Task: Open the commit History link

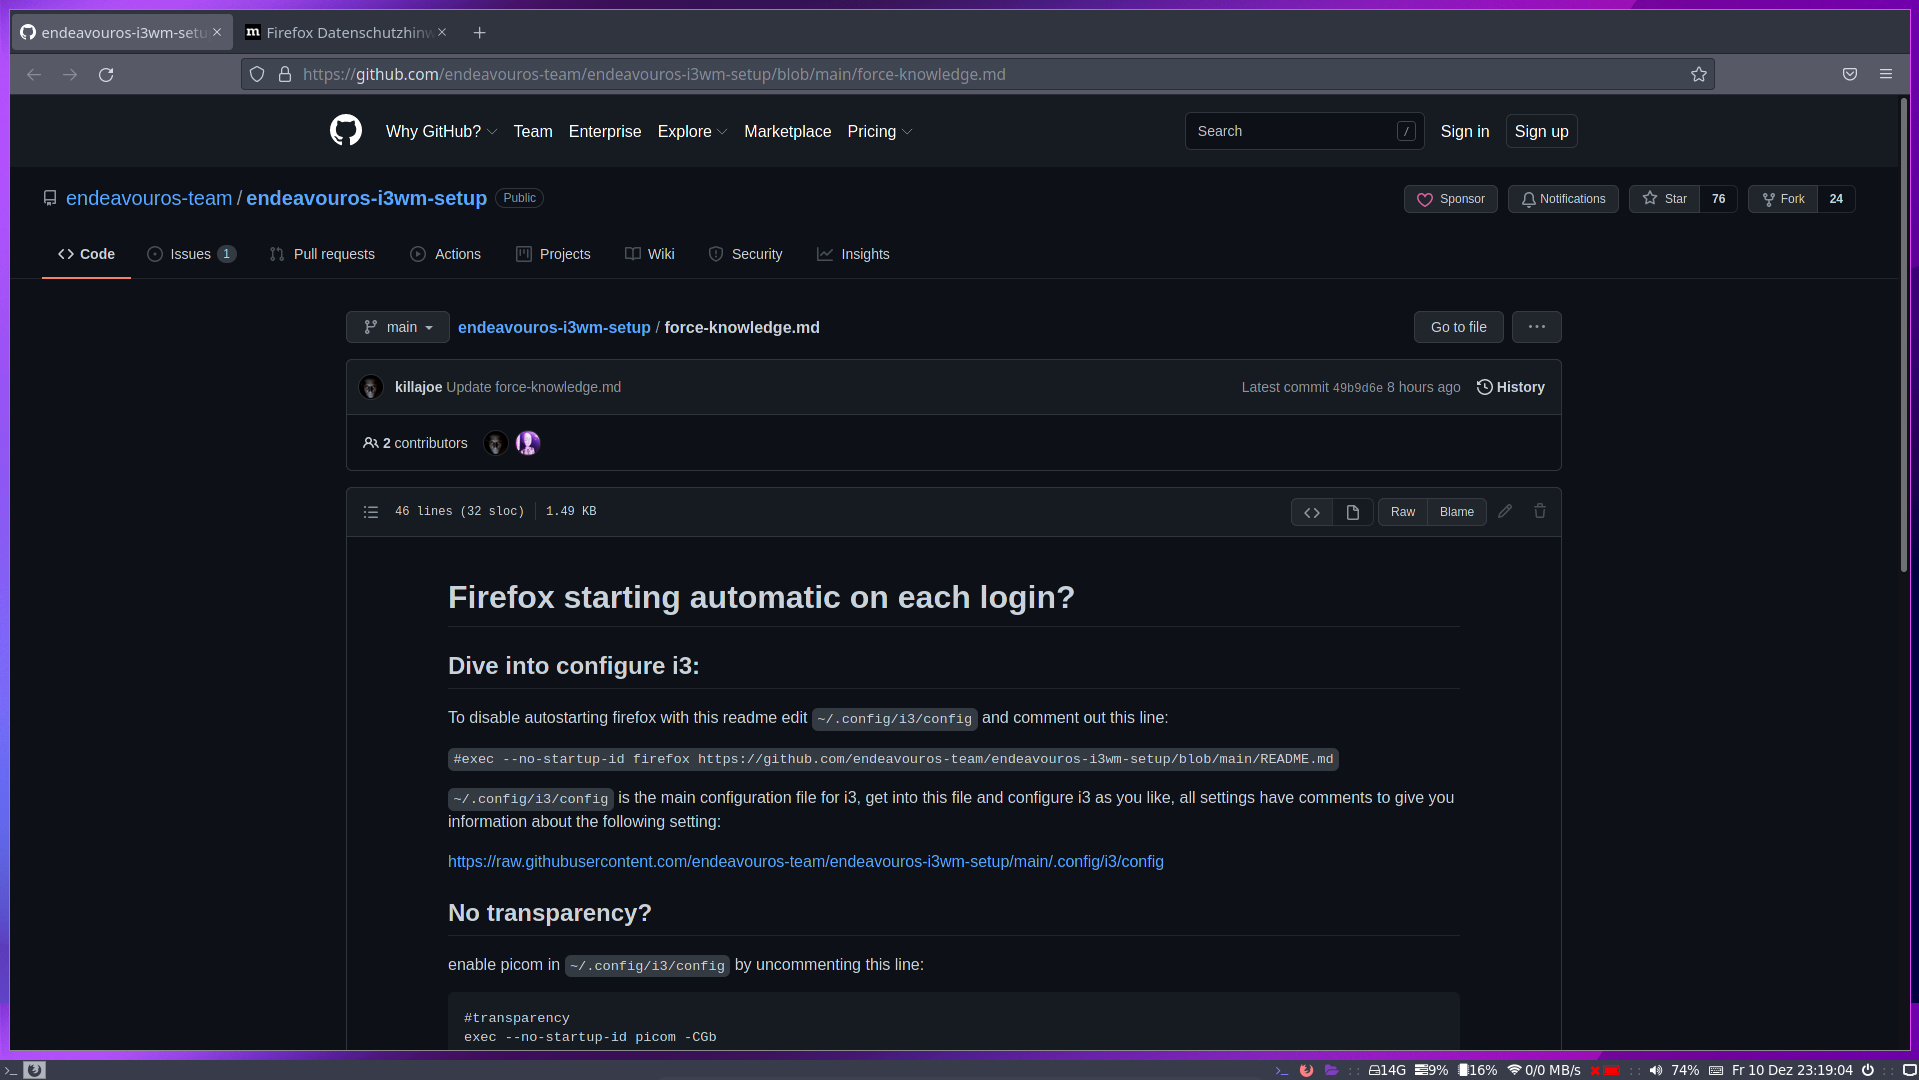Action: click(x=1510, y=387)
